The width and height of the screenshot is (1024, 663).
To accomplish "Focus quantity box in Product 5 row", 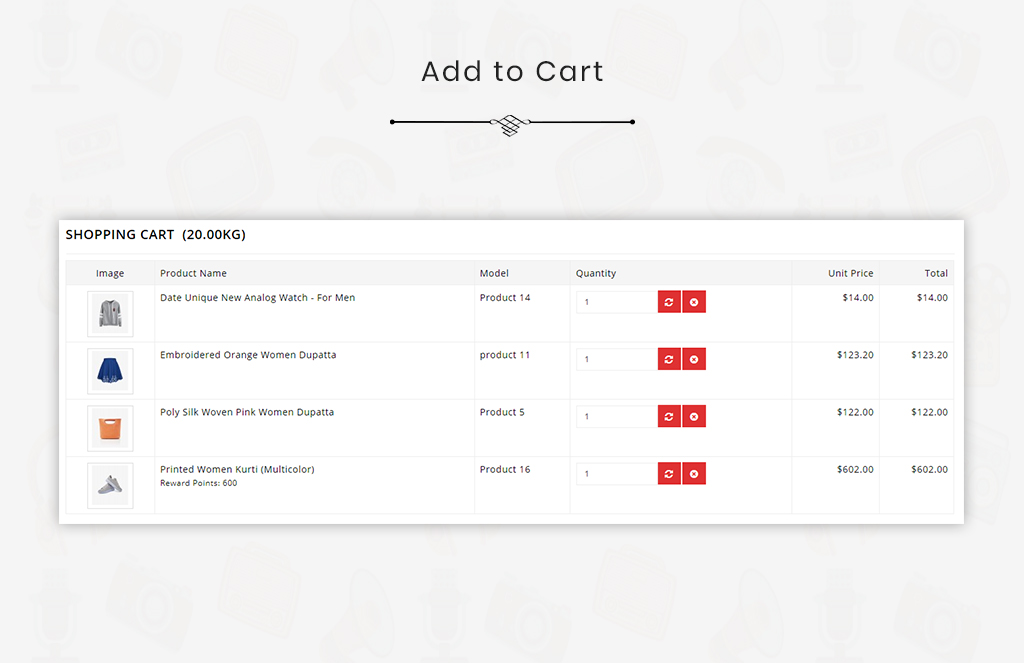I will (616, 416).
